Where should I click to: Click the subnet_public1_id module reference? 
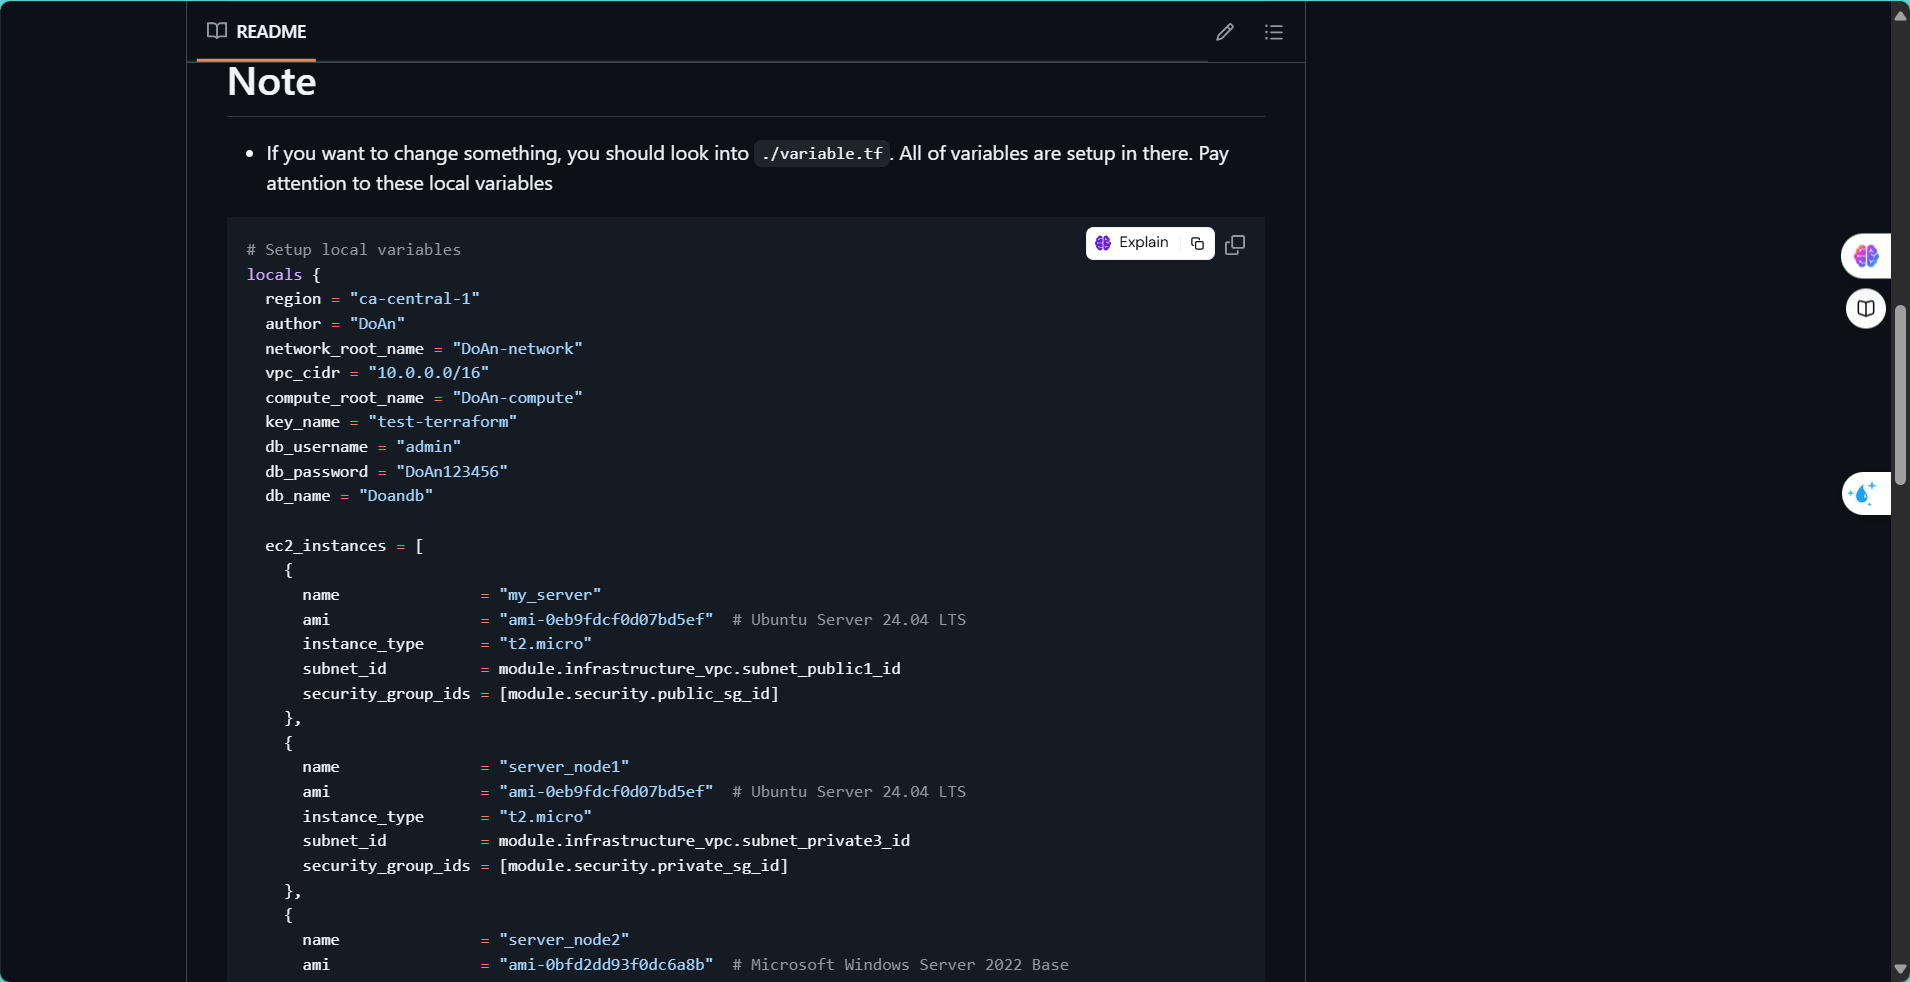700,668
